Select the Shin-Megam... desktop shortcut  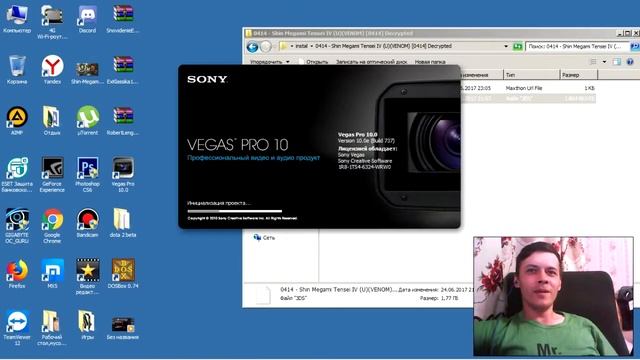coord(87,73)
